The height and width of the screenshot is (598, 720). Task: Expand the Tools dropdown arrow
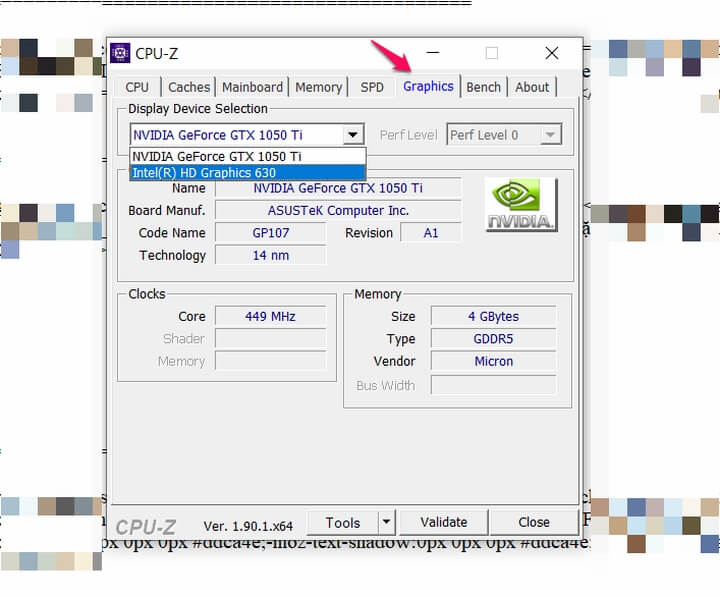(x=387, y=523)
